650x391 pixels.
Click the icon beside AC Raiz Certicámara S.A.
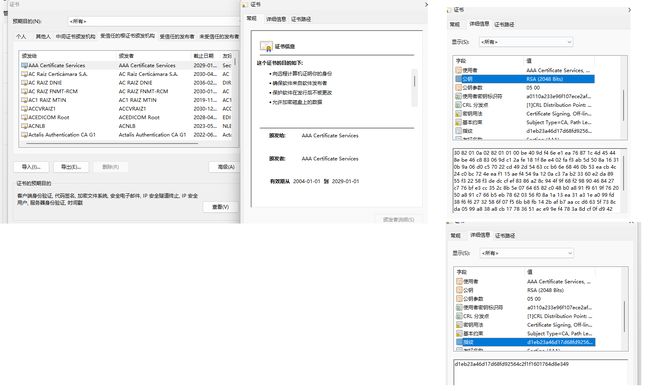coord(24,74)
